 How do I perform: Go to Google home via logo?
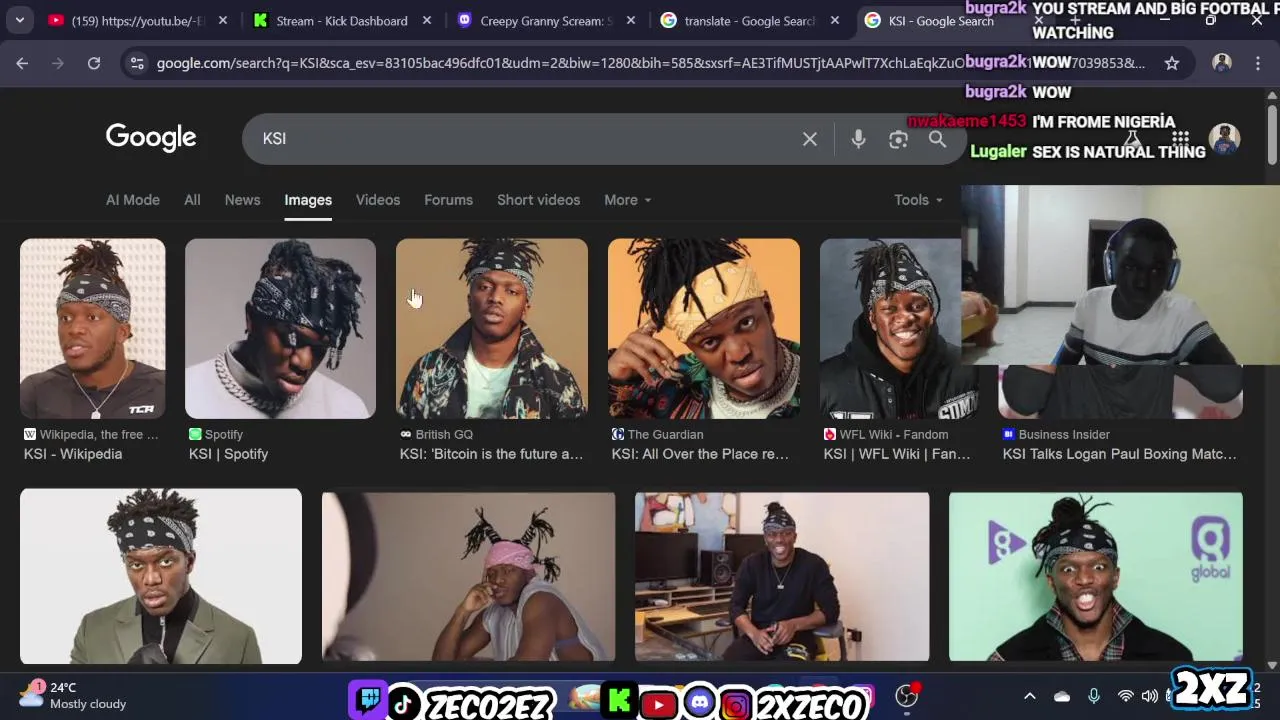(x=151, y=138)
